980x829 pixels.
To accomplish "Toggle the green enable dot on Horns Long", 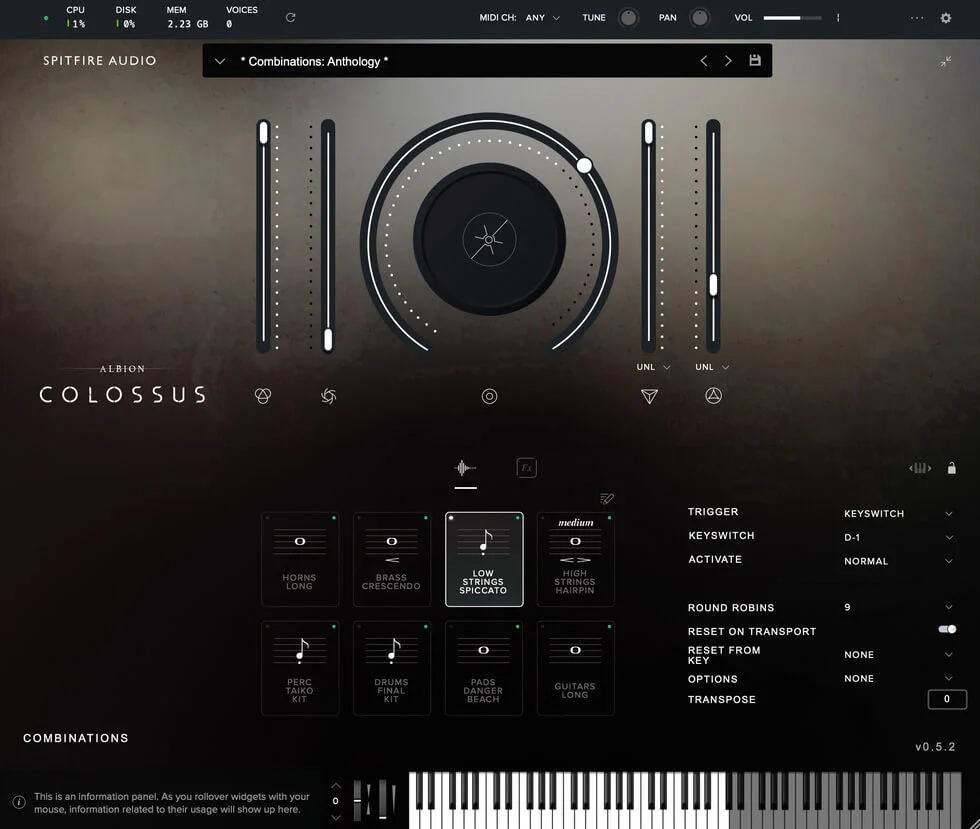I will (x=334, y=518).
